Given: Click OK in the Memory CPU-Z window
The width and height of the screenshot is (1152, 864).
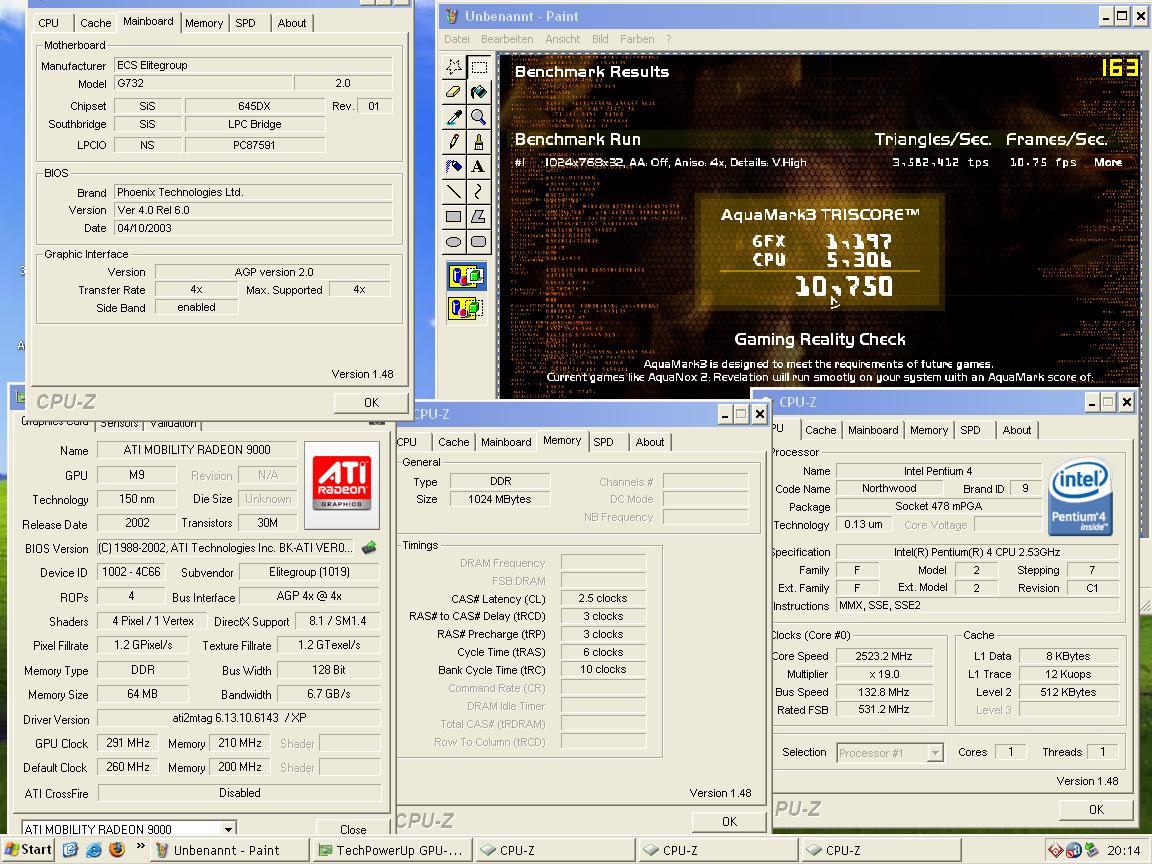Looking at the screenshot, I should (x=730, y=821).
